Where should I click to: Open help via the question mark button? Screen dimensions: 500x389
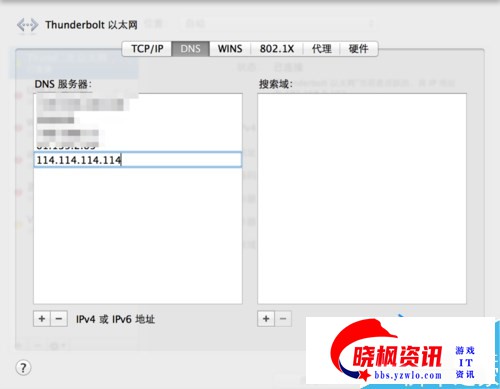[23, 368]
